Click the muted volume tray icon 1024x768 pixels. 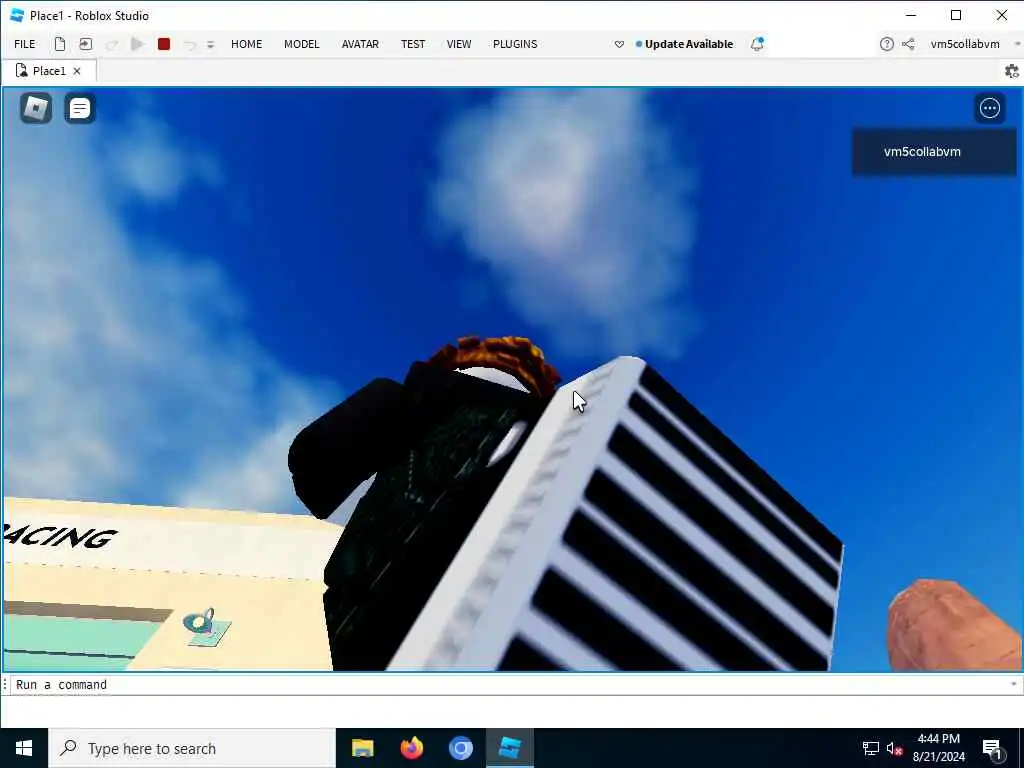pos(895,748)
